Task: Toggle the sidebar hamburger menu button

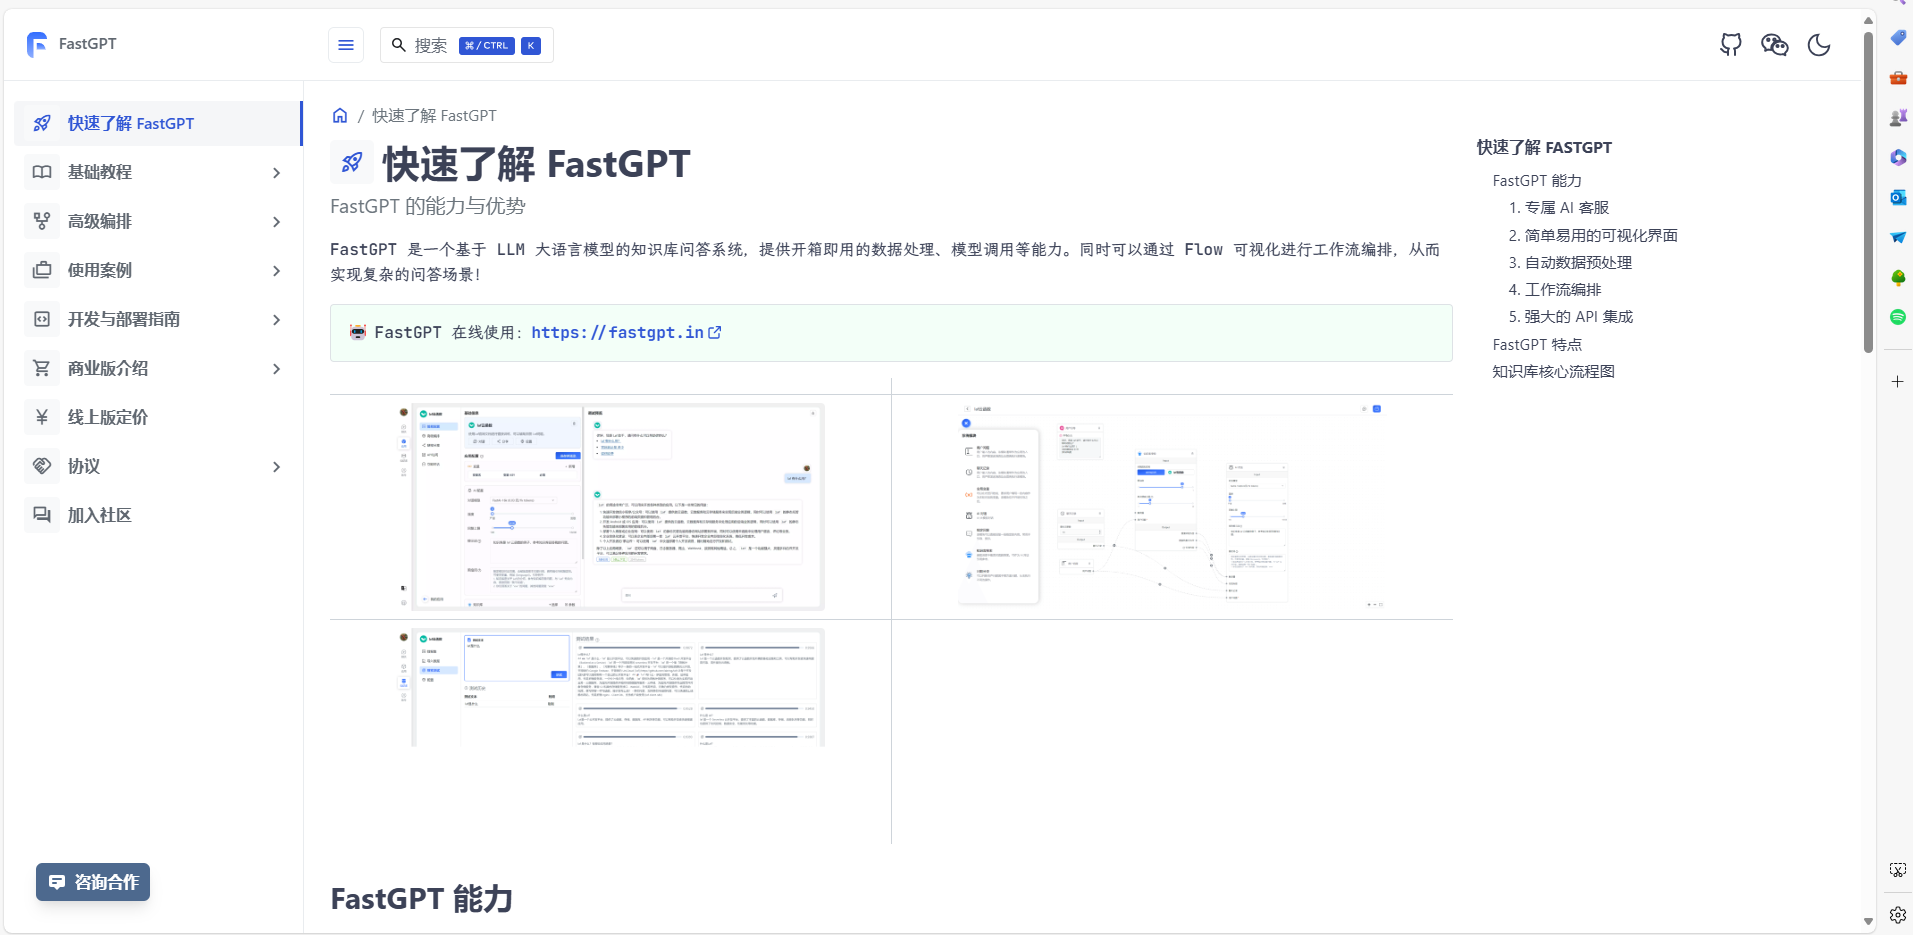Action: 346,45
